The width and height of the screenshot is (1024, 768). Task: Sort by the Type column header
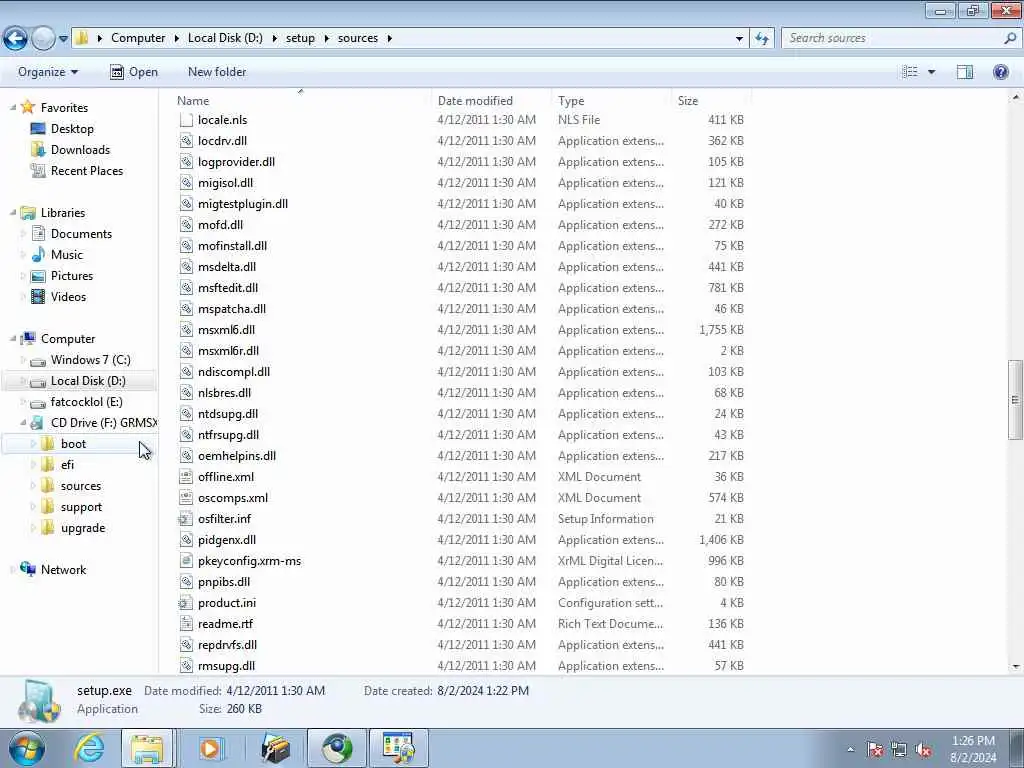point(571,101)
